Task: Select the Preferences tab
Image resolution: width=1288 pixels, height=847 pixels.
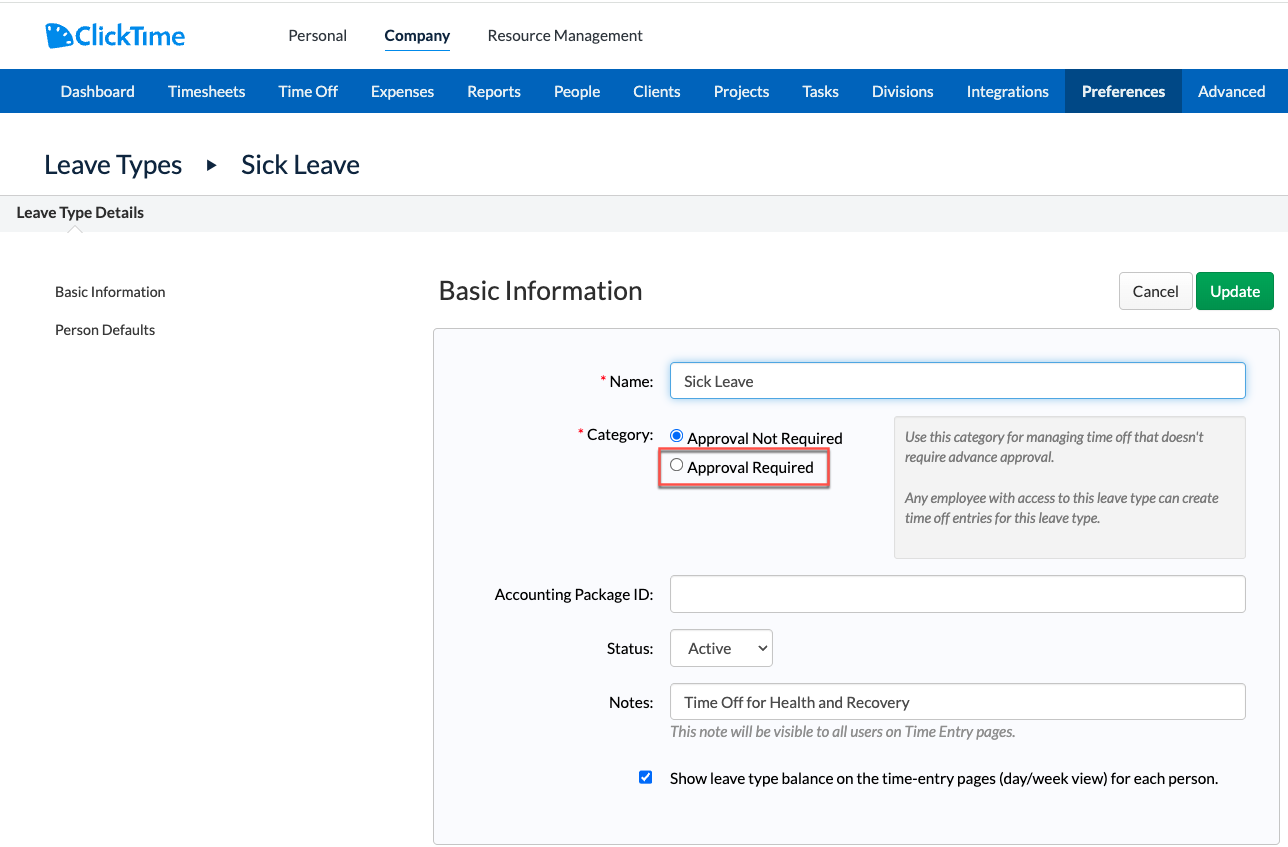Action: [1123, 91]
